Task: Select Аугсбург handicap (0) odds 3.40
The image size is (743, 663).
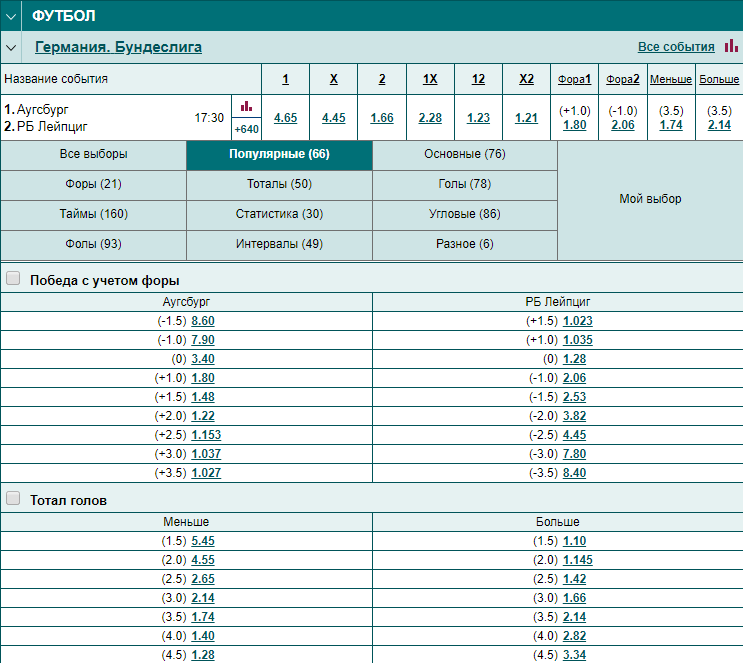Action: pos(203,359)
